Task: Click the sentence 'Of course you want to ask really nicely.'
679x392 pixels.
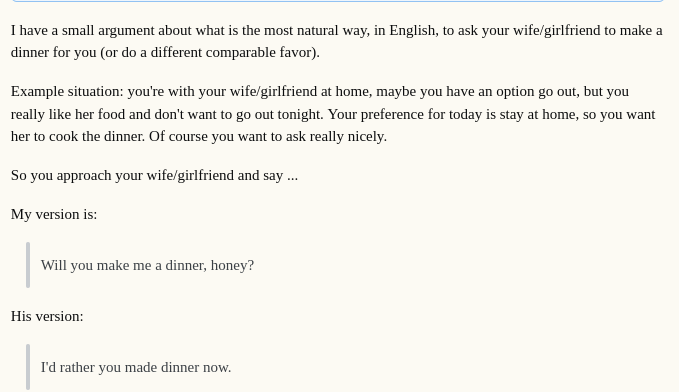Action: (x=268, y=136)
